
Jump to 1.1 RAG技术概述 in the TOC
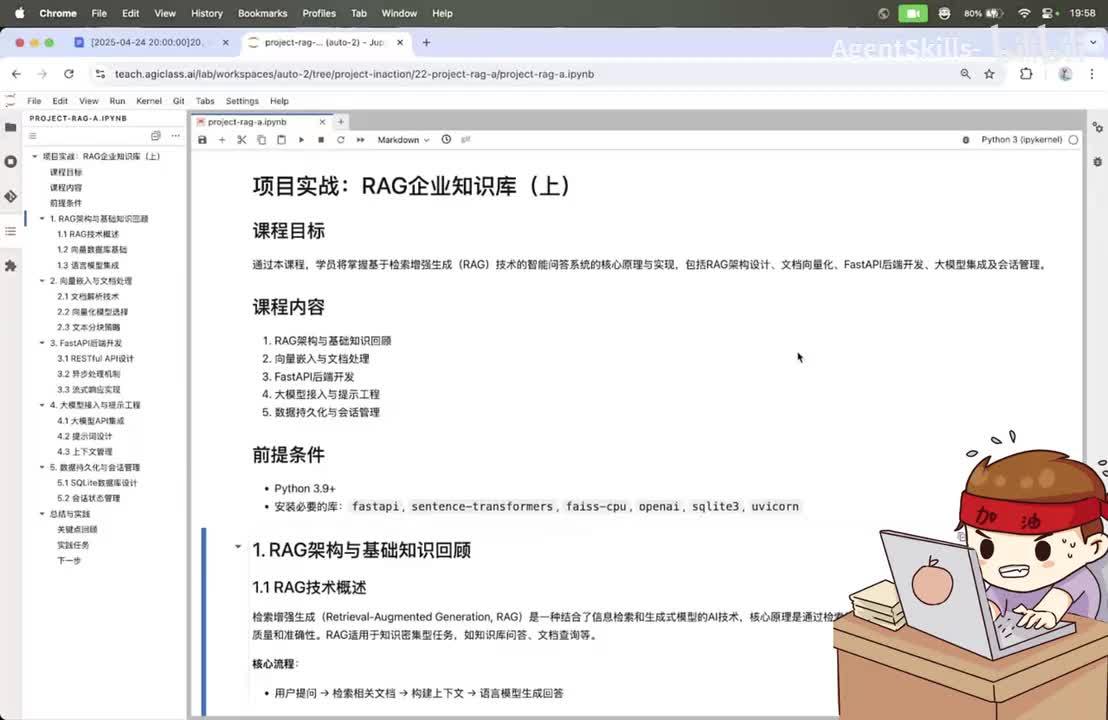(88, 234)
